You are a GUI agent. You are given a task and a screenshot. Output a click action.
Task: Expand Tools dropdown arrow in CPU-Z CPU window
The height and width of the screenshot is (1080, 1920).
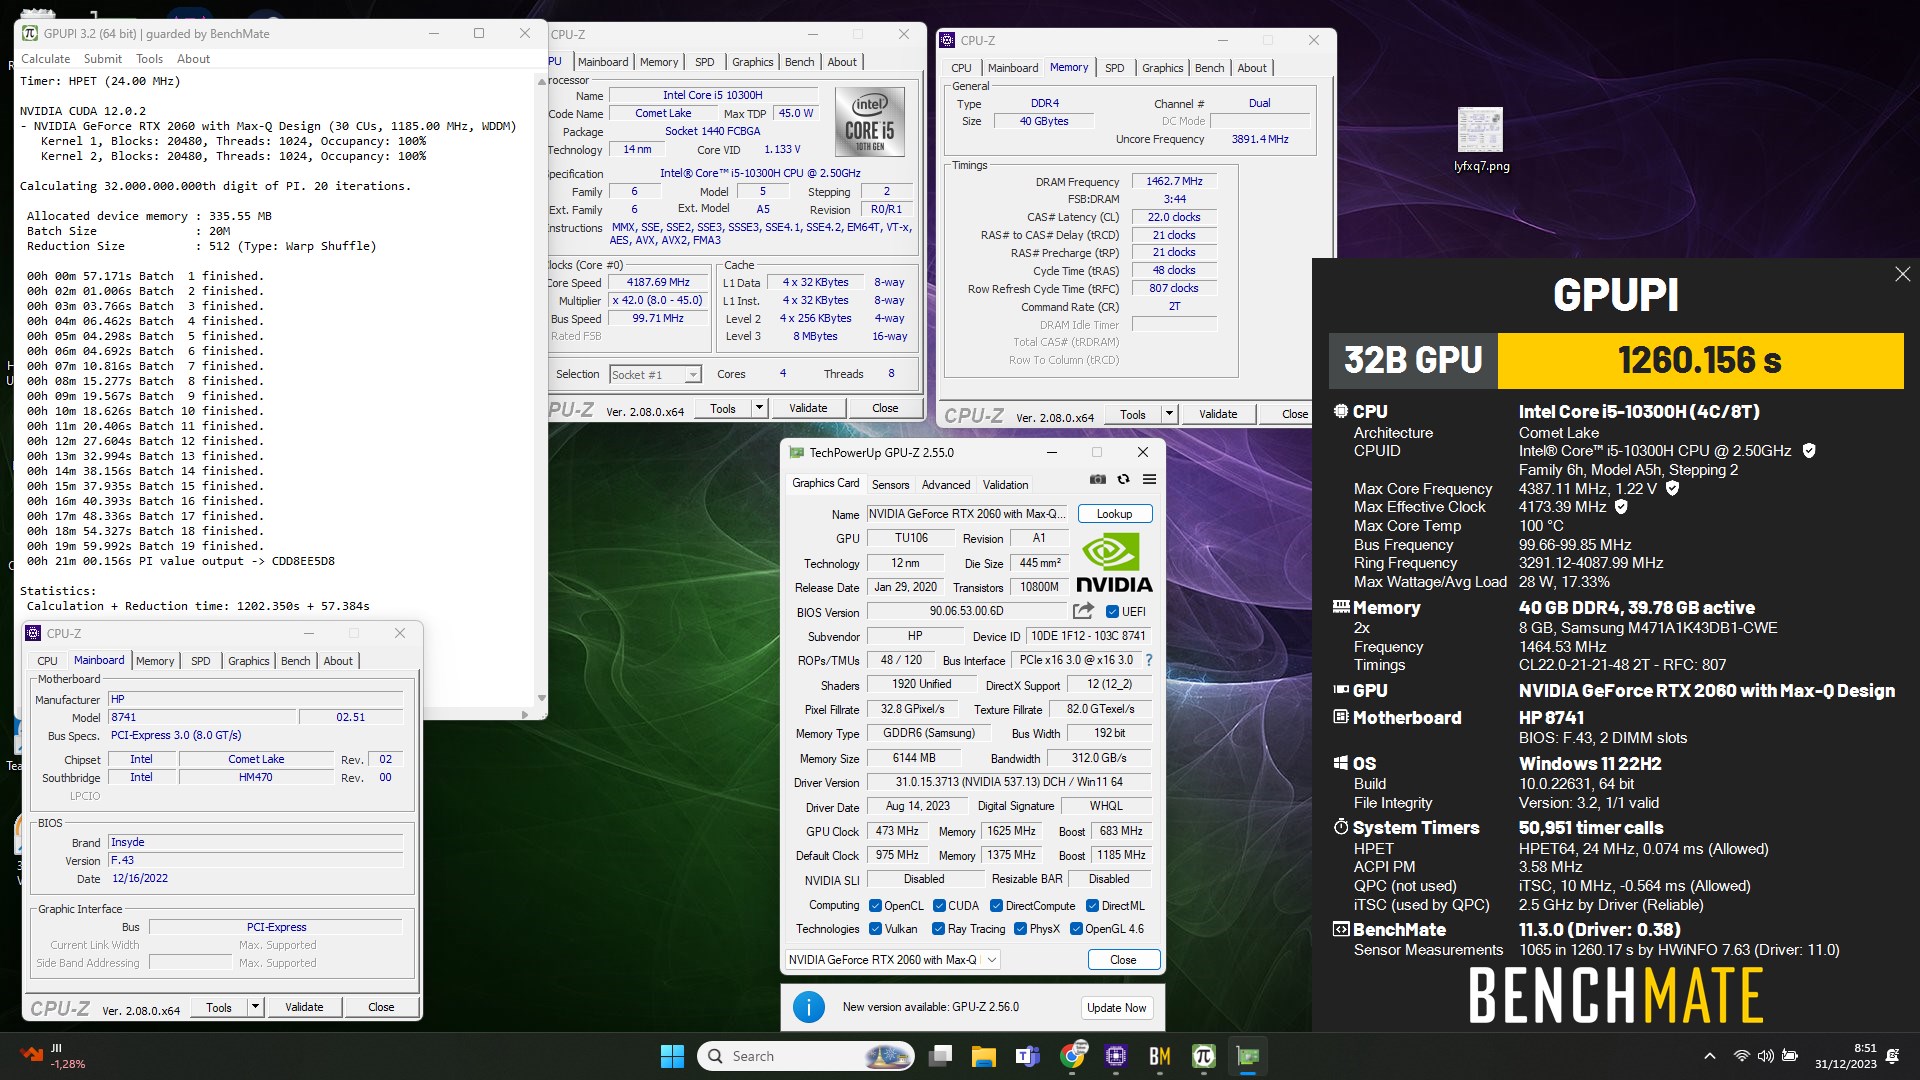coord(759,408)
